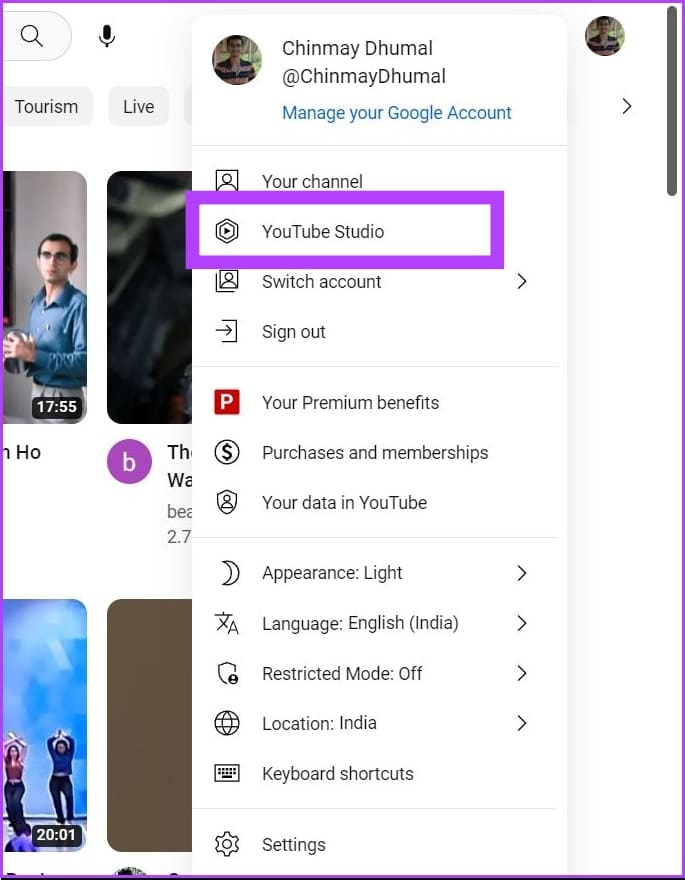Click the shield Your data icon

pyautogui.click(x=227, y=502)
